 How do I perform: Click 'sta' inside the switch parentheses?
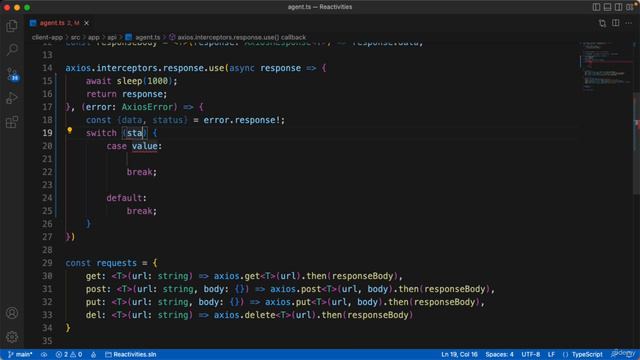(135, 133)
